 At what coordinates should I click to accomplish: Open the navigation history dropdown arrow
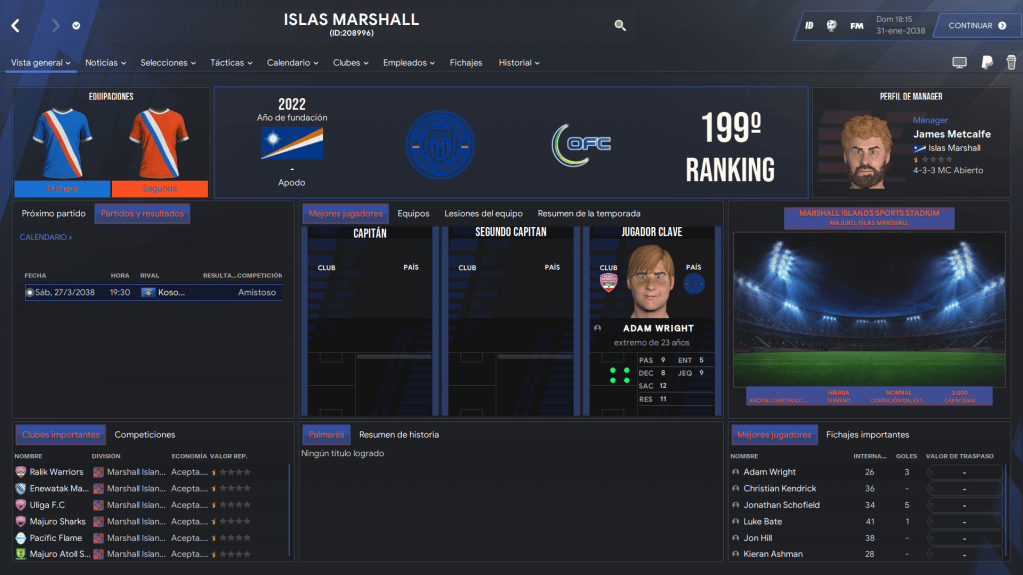[77, 26]
